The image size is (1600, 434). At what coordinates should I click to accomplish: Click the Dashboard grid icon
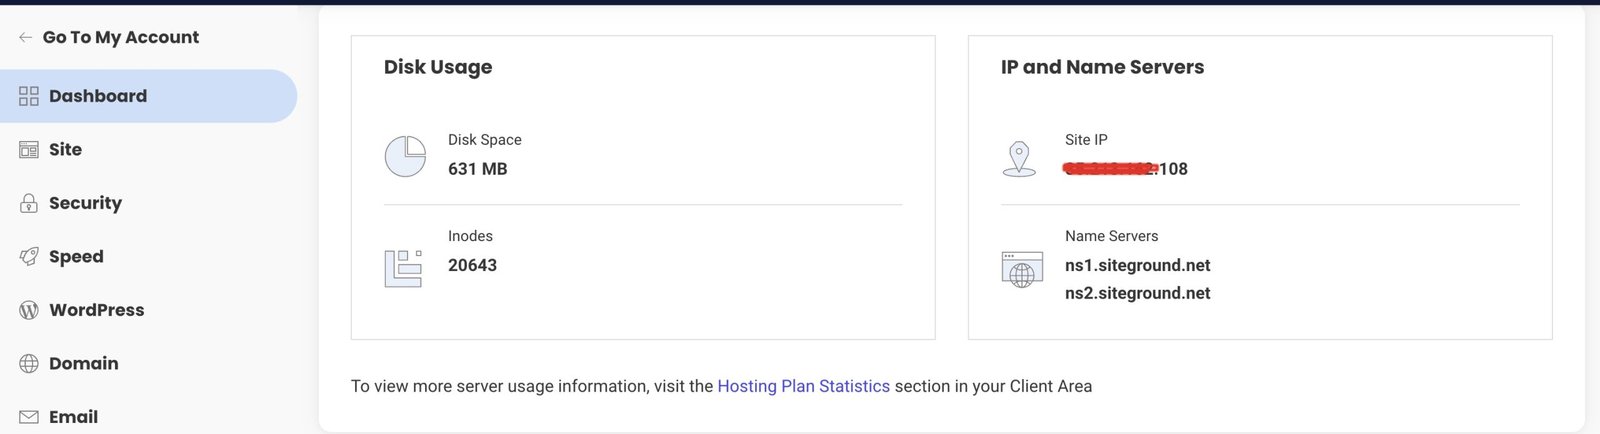pos(29,96)
